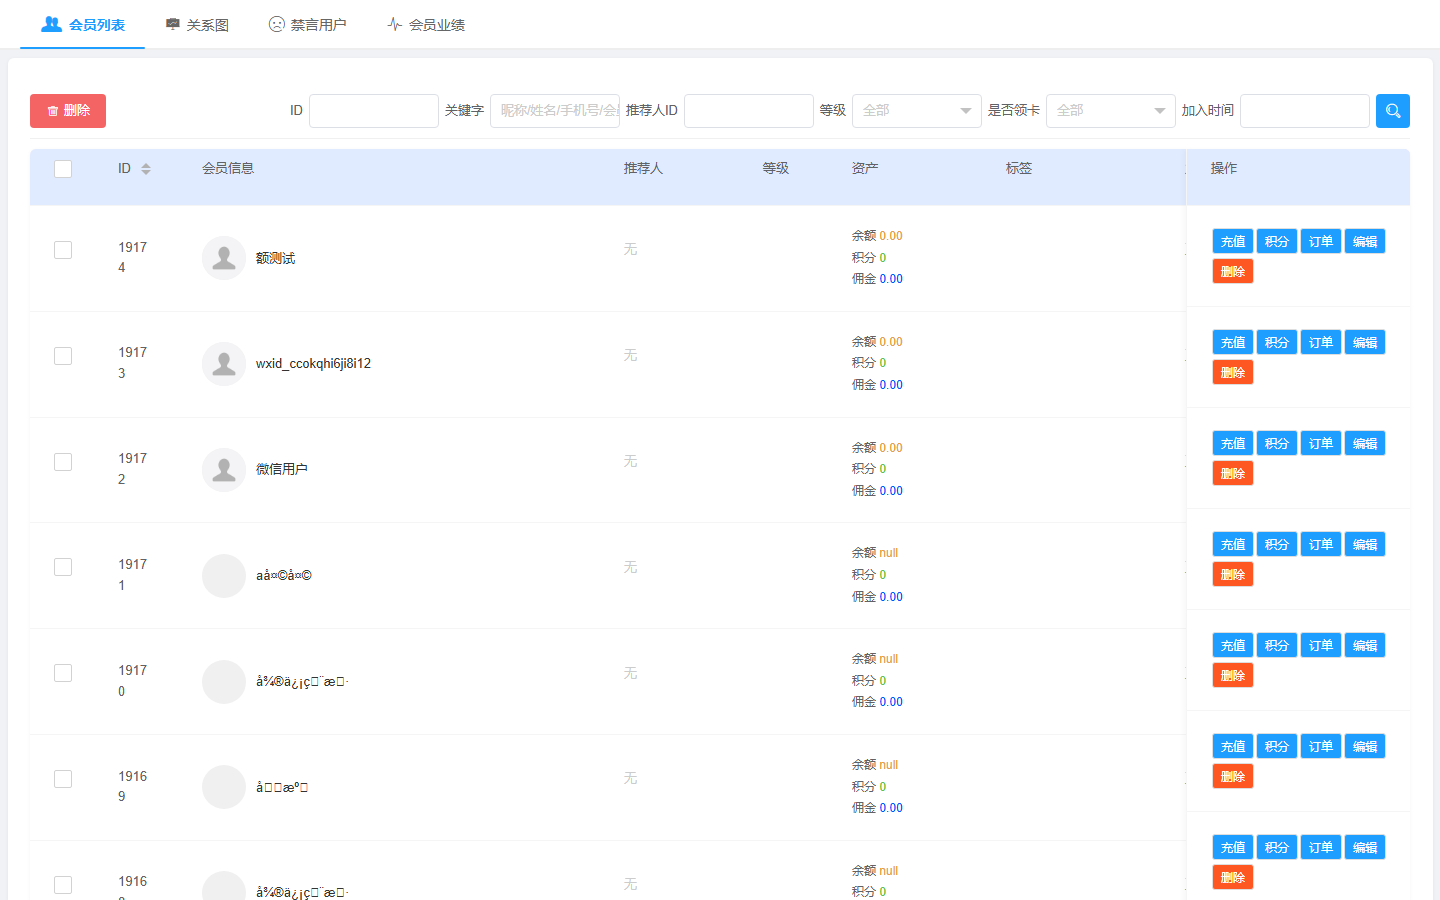The image size is (1440, 900).
Task: Click the 资产 column header
Action: tap(865, 168)
